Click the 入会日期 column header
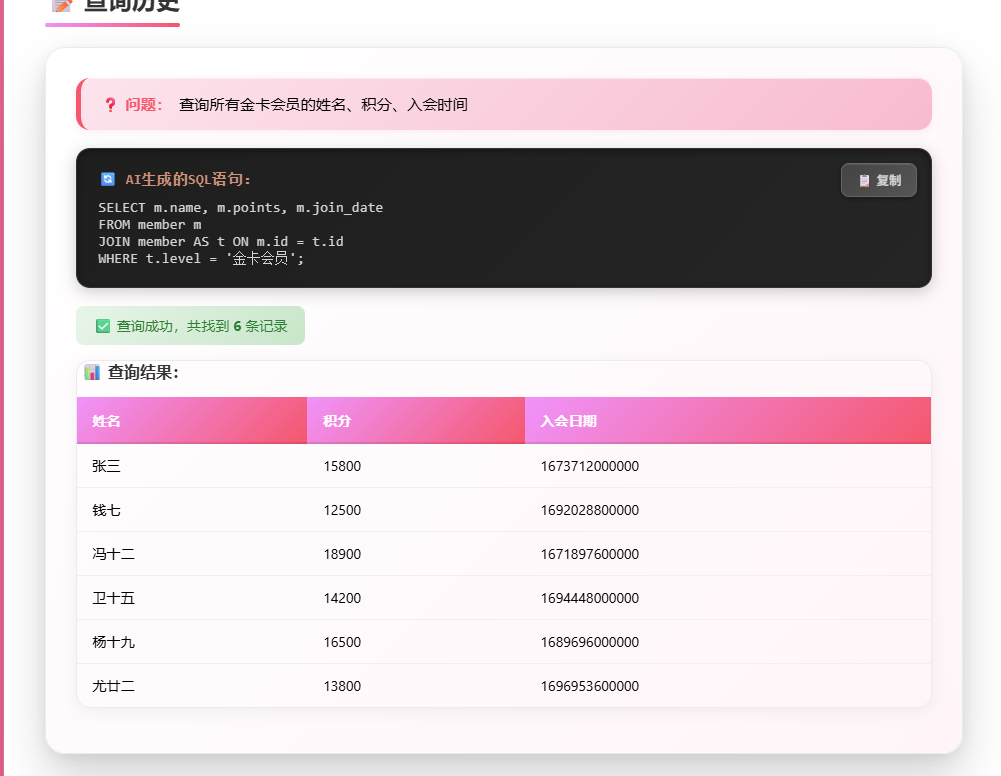1001x776 pixels. pyautogui.click(x=728, y=421)
